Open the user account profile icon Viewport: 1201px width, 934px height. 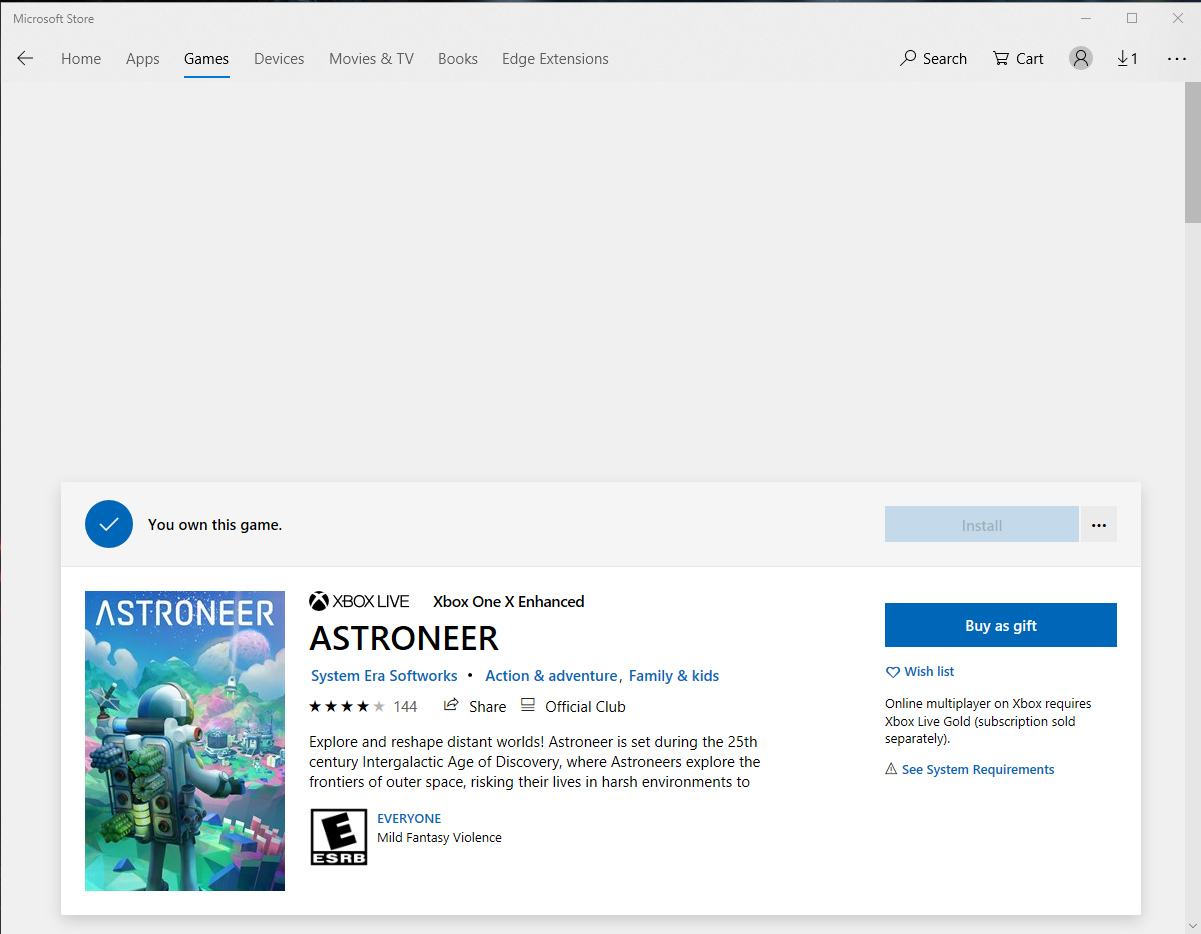[x=1081, y=59]
